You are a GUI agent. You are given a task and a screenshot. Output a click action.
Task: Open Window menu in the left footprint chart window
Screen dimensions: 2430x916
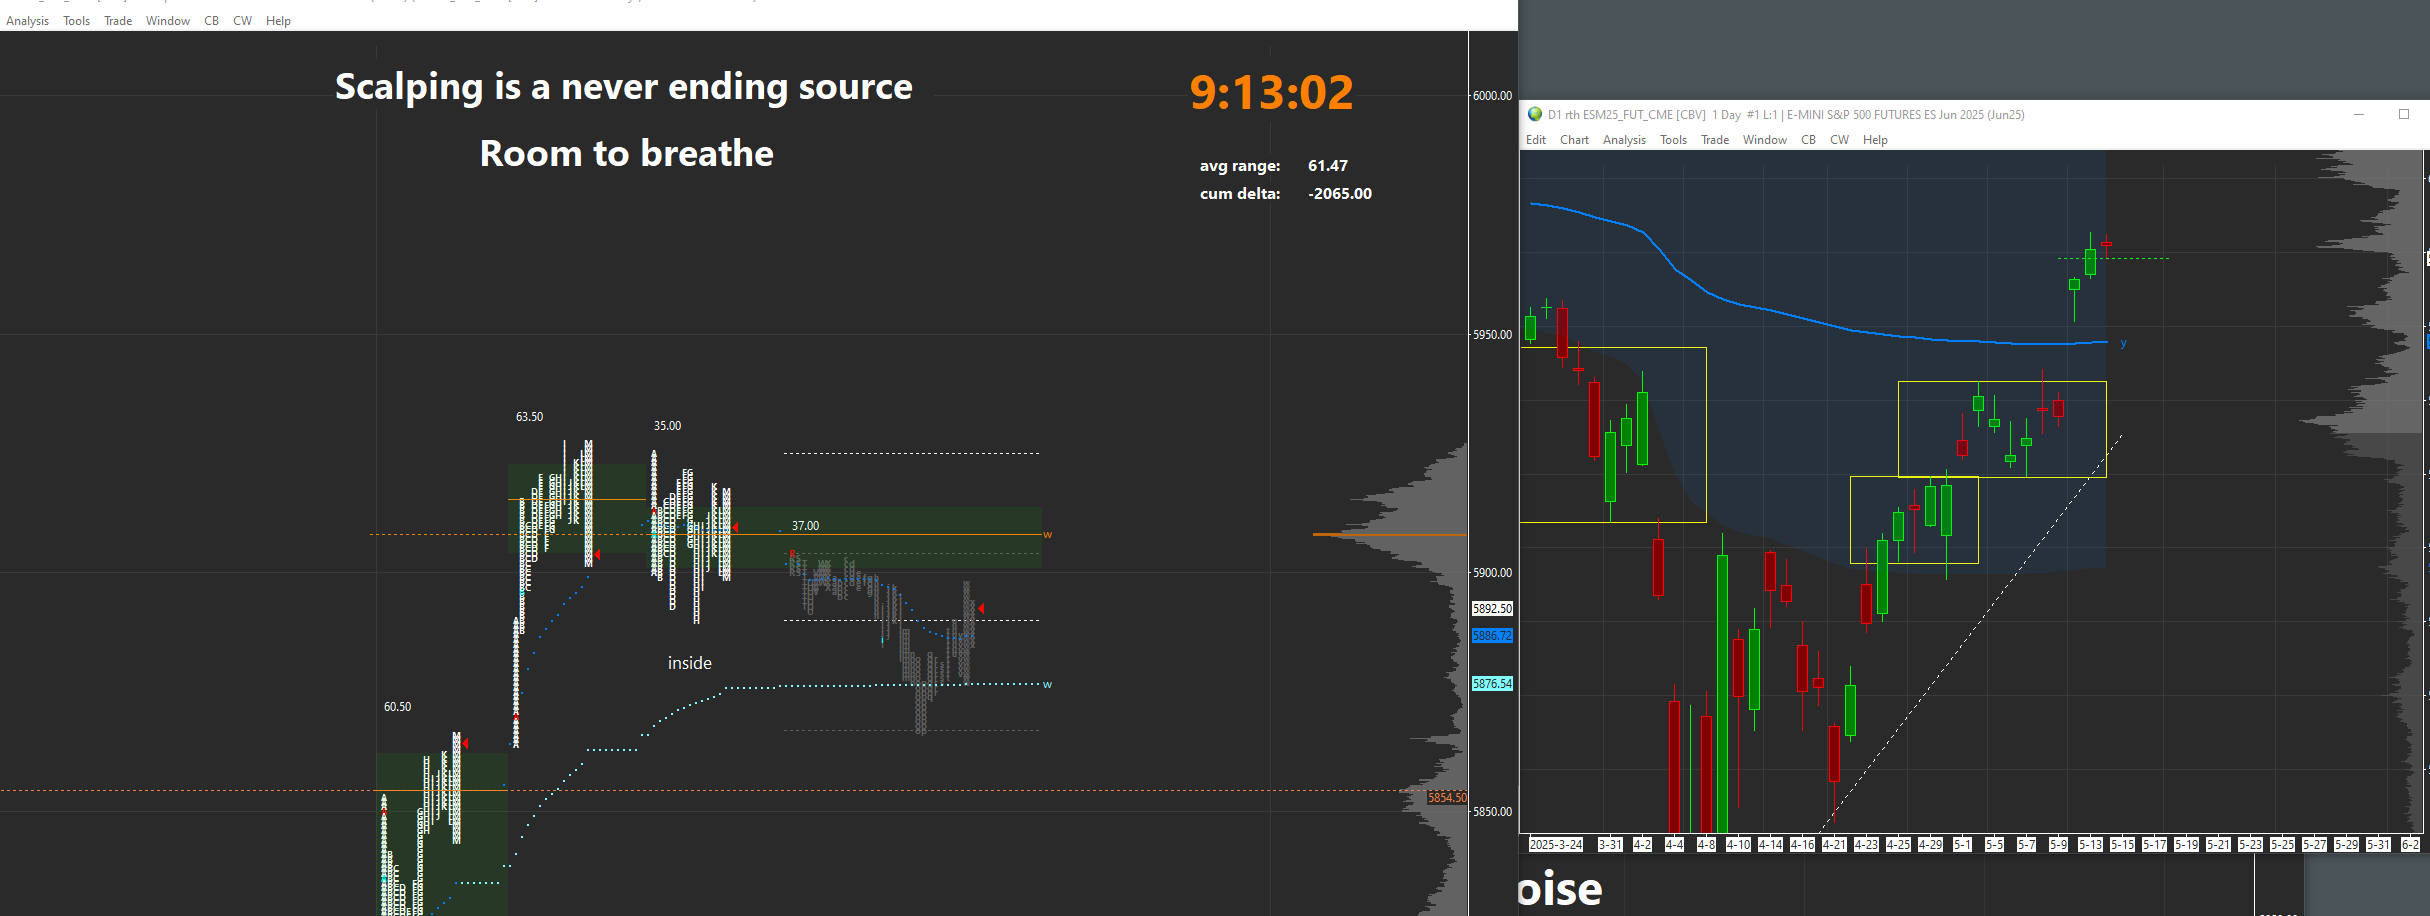coord(168,21)
